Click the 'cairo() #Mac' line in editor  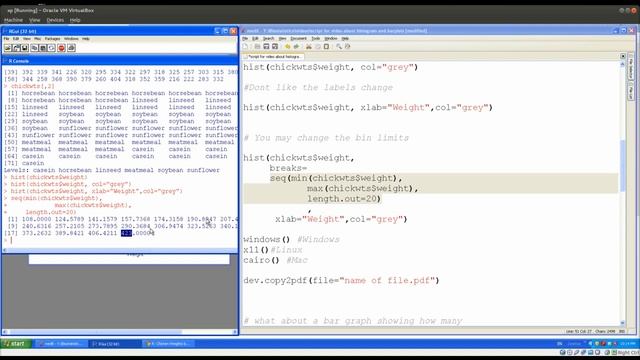pos(276,260)
